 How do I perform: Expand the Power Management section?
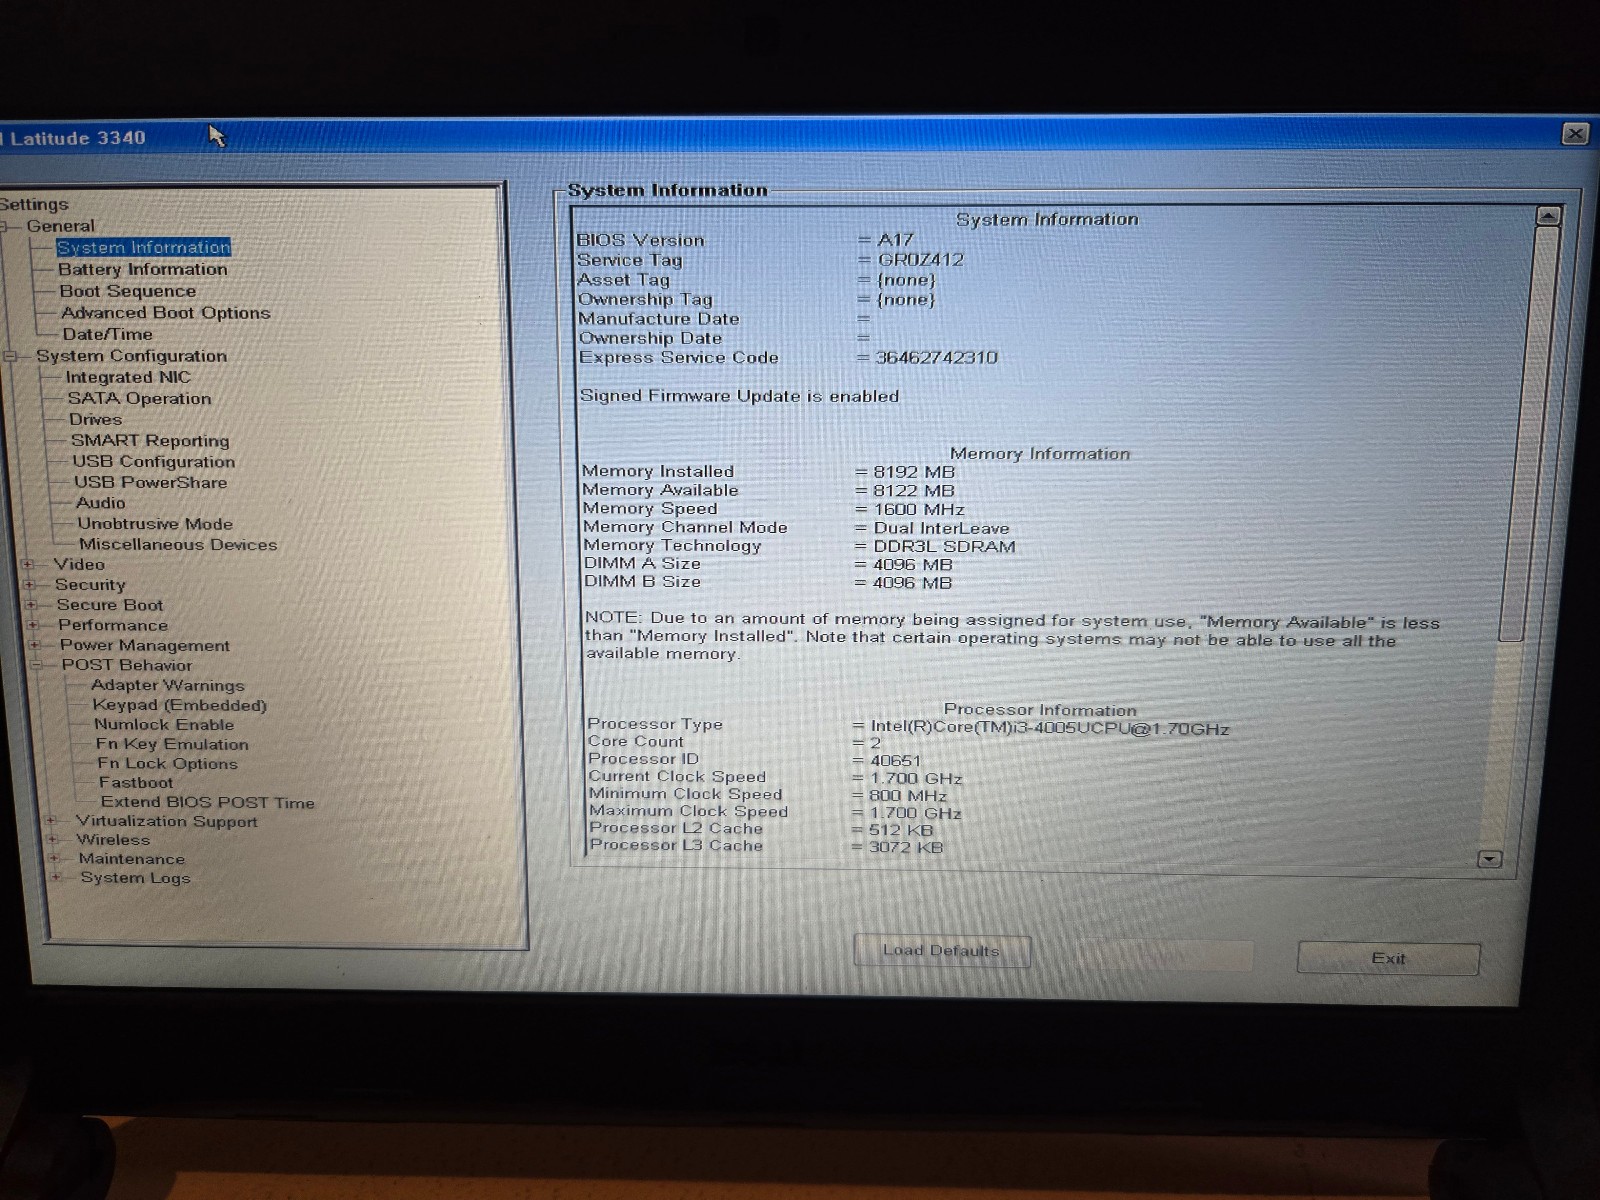click(35, 645)
